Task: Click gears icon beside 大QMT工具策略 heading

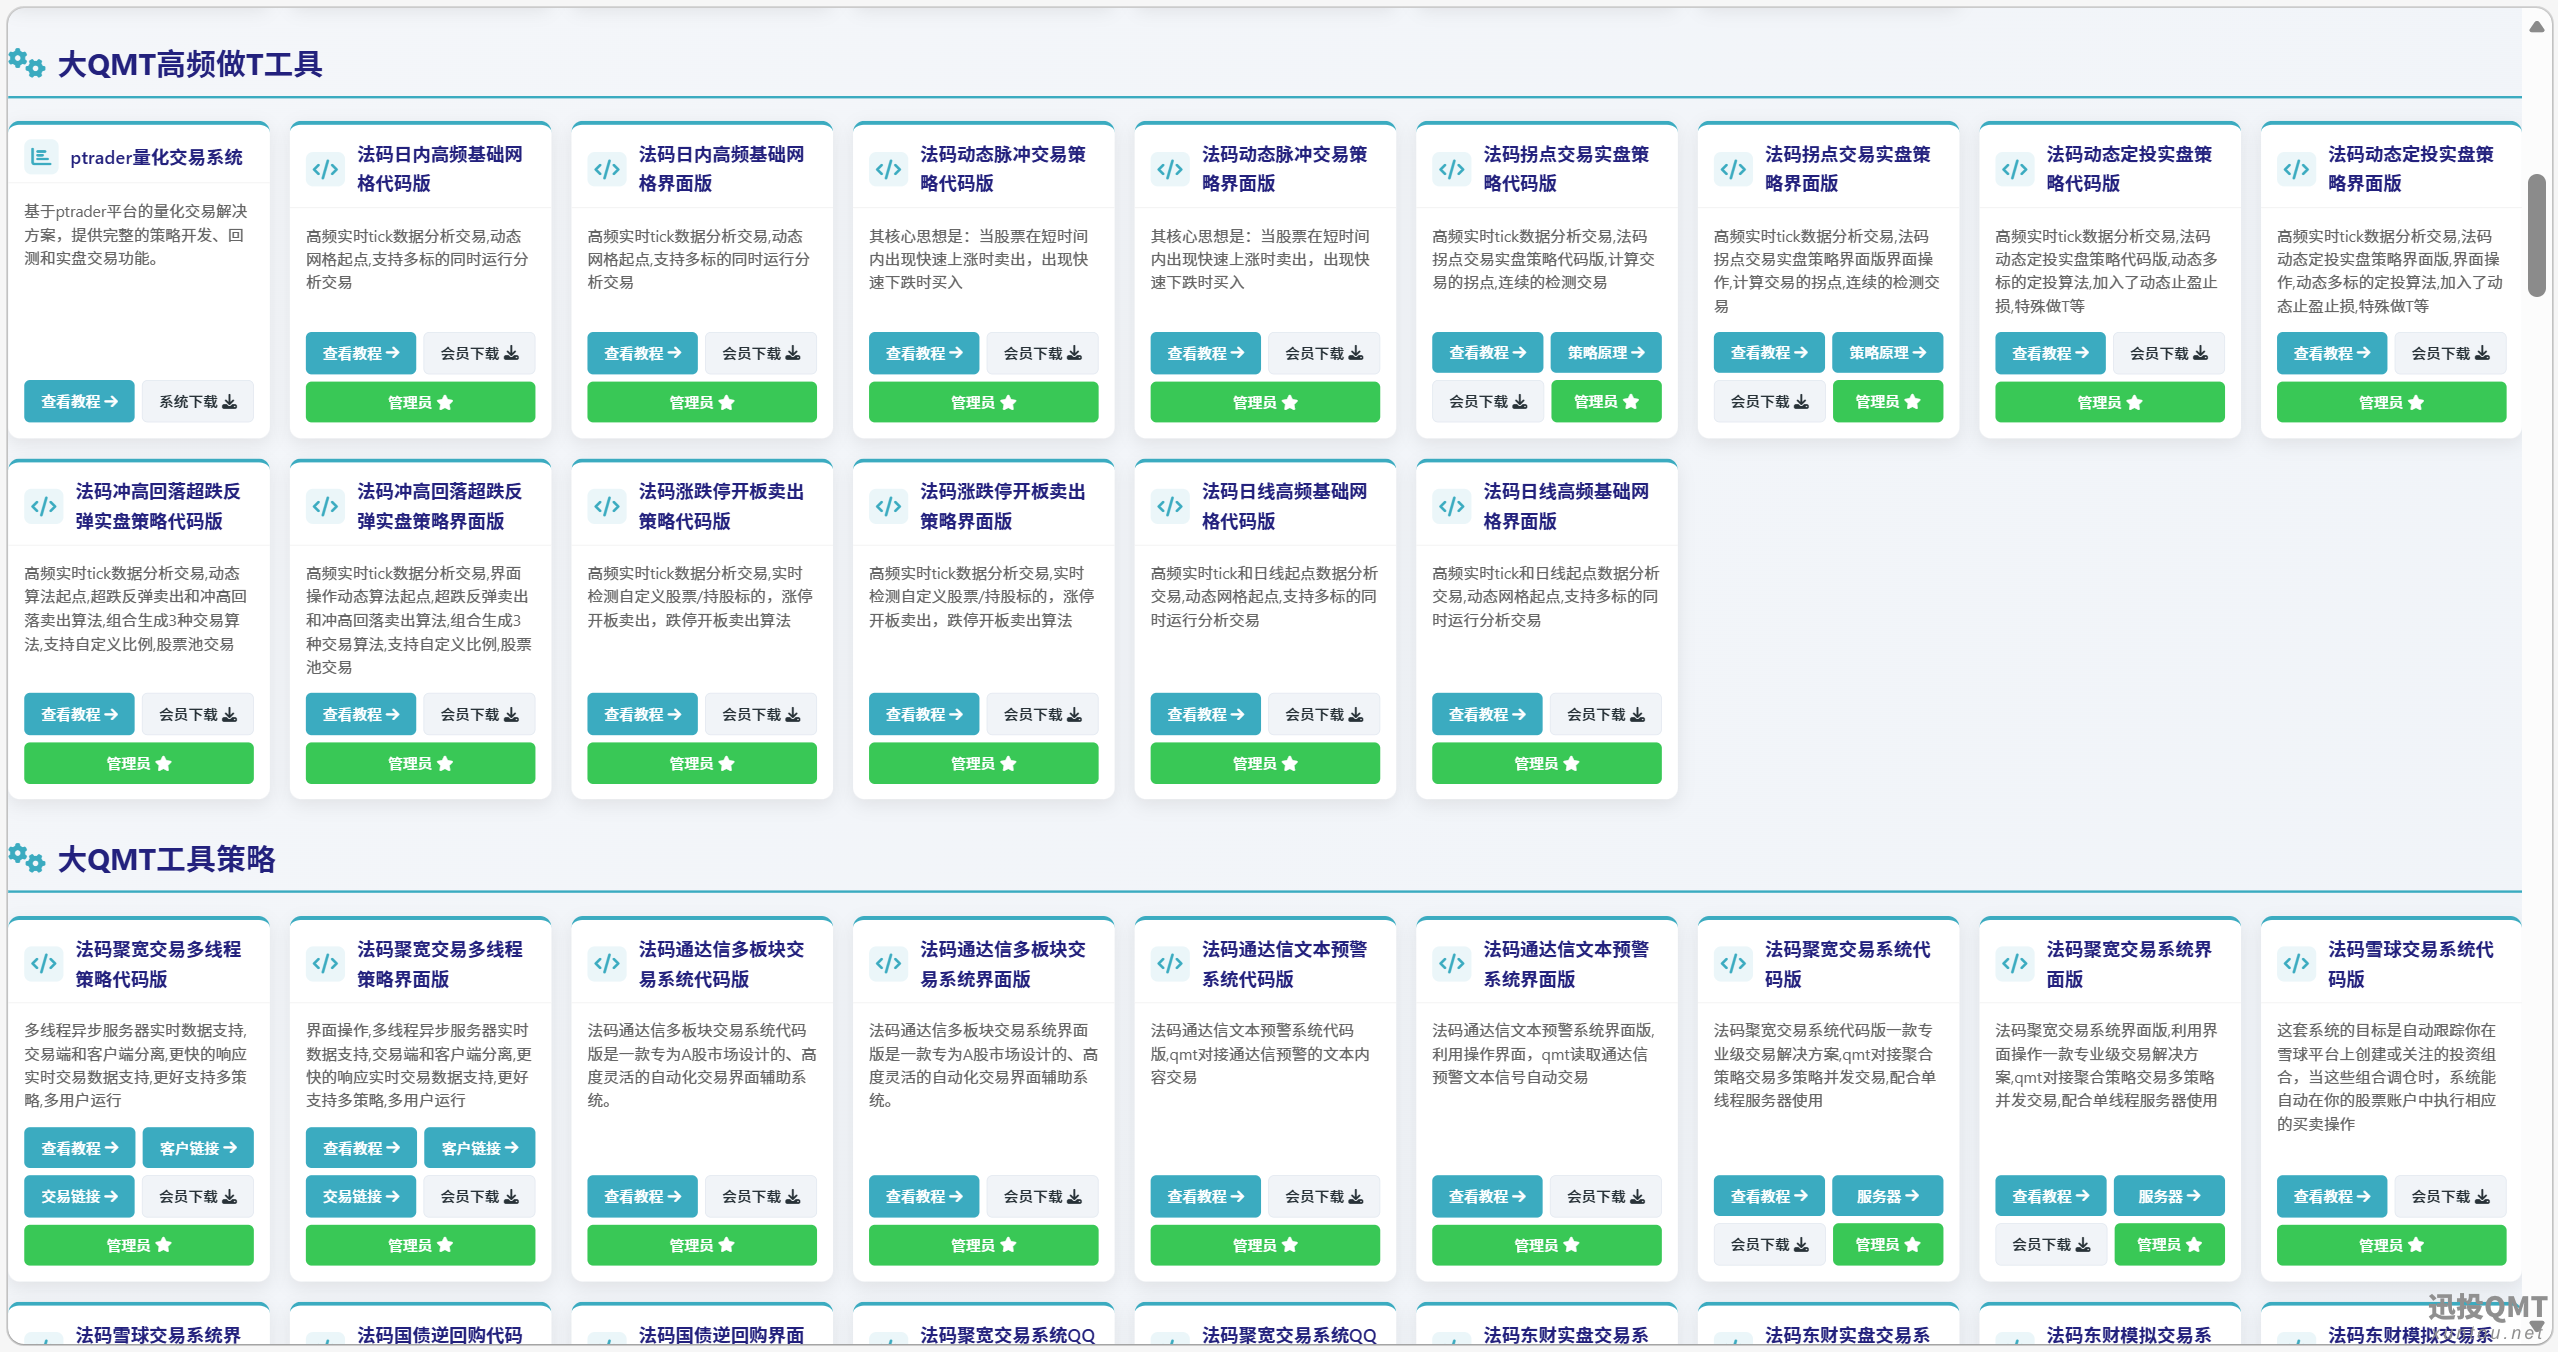Action: tap(27, 858)
